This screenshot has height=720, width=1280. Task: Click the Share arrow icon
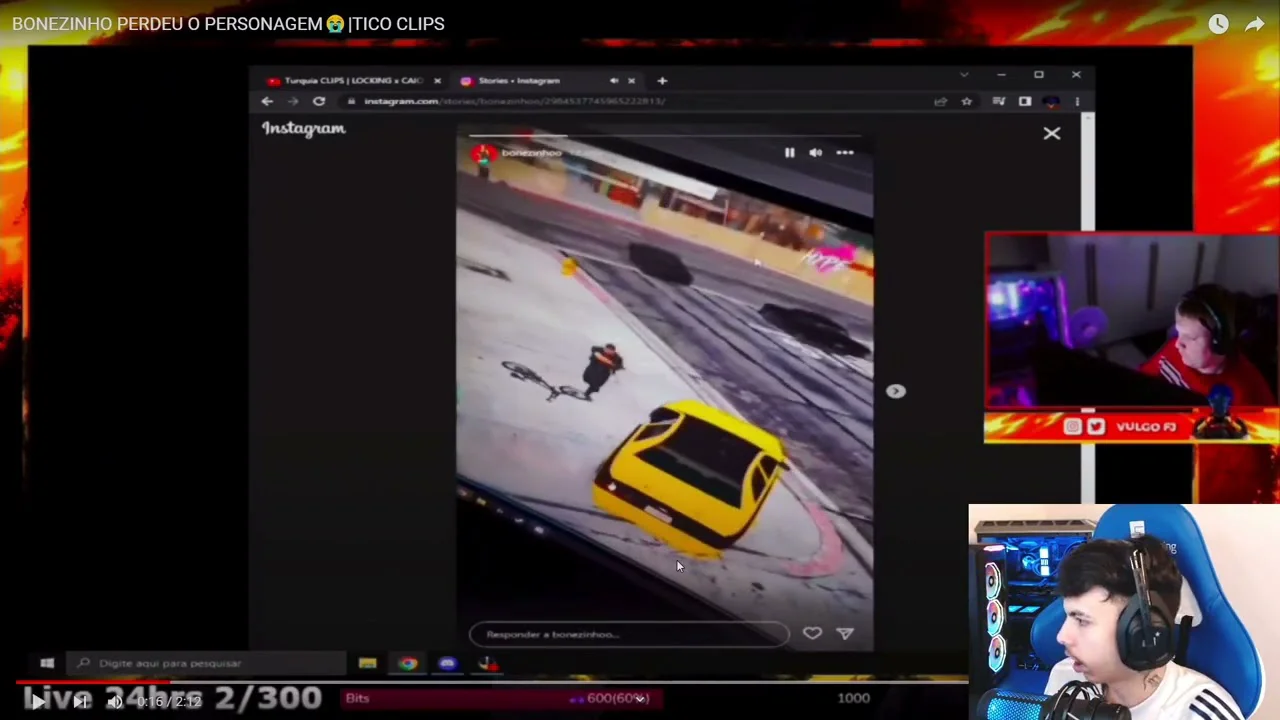point(1254,24)
